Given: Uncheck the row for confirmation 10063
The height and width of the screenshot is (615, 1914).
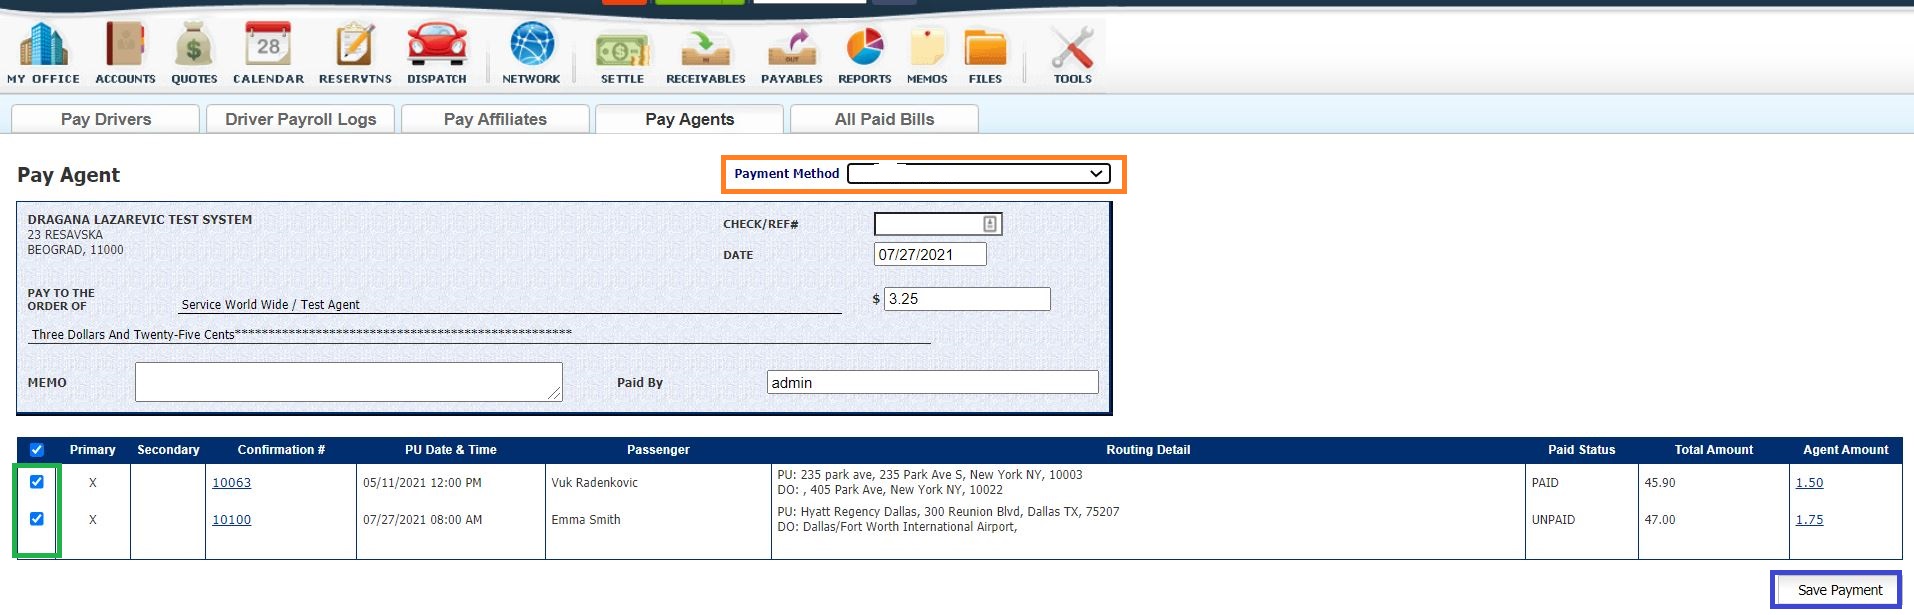Looking at the screenshot, I should pyautogui.click(x=37, y=482).
